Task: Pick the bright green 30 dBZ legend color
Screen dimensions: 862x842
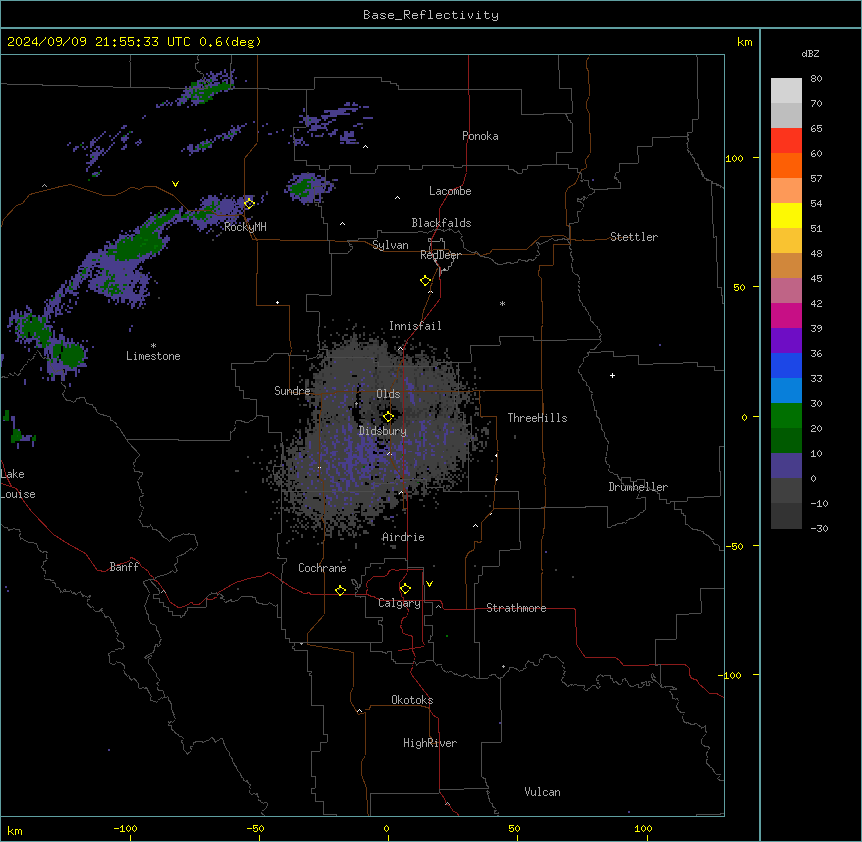Action: point(786,415)
